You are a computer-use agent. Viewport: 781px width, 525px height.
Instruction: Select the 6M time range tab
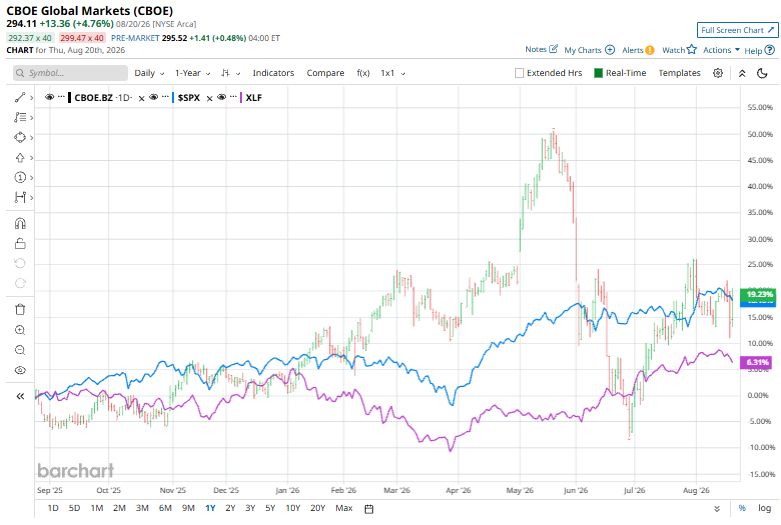[x=165, y=508]
